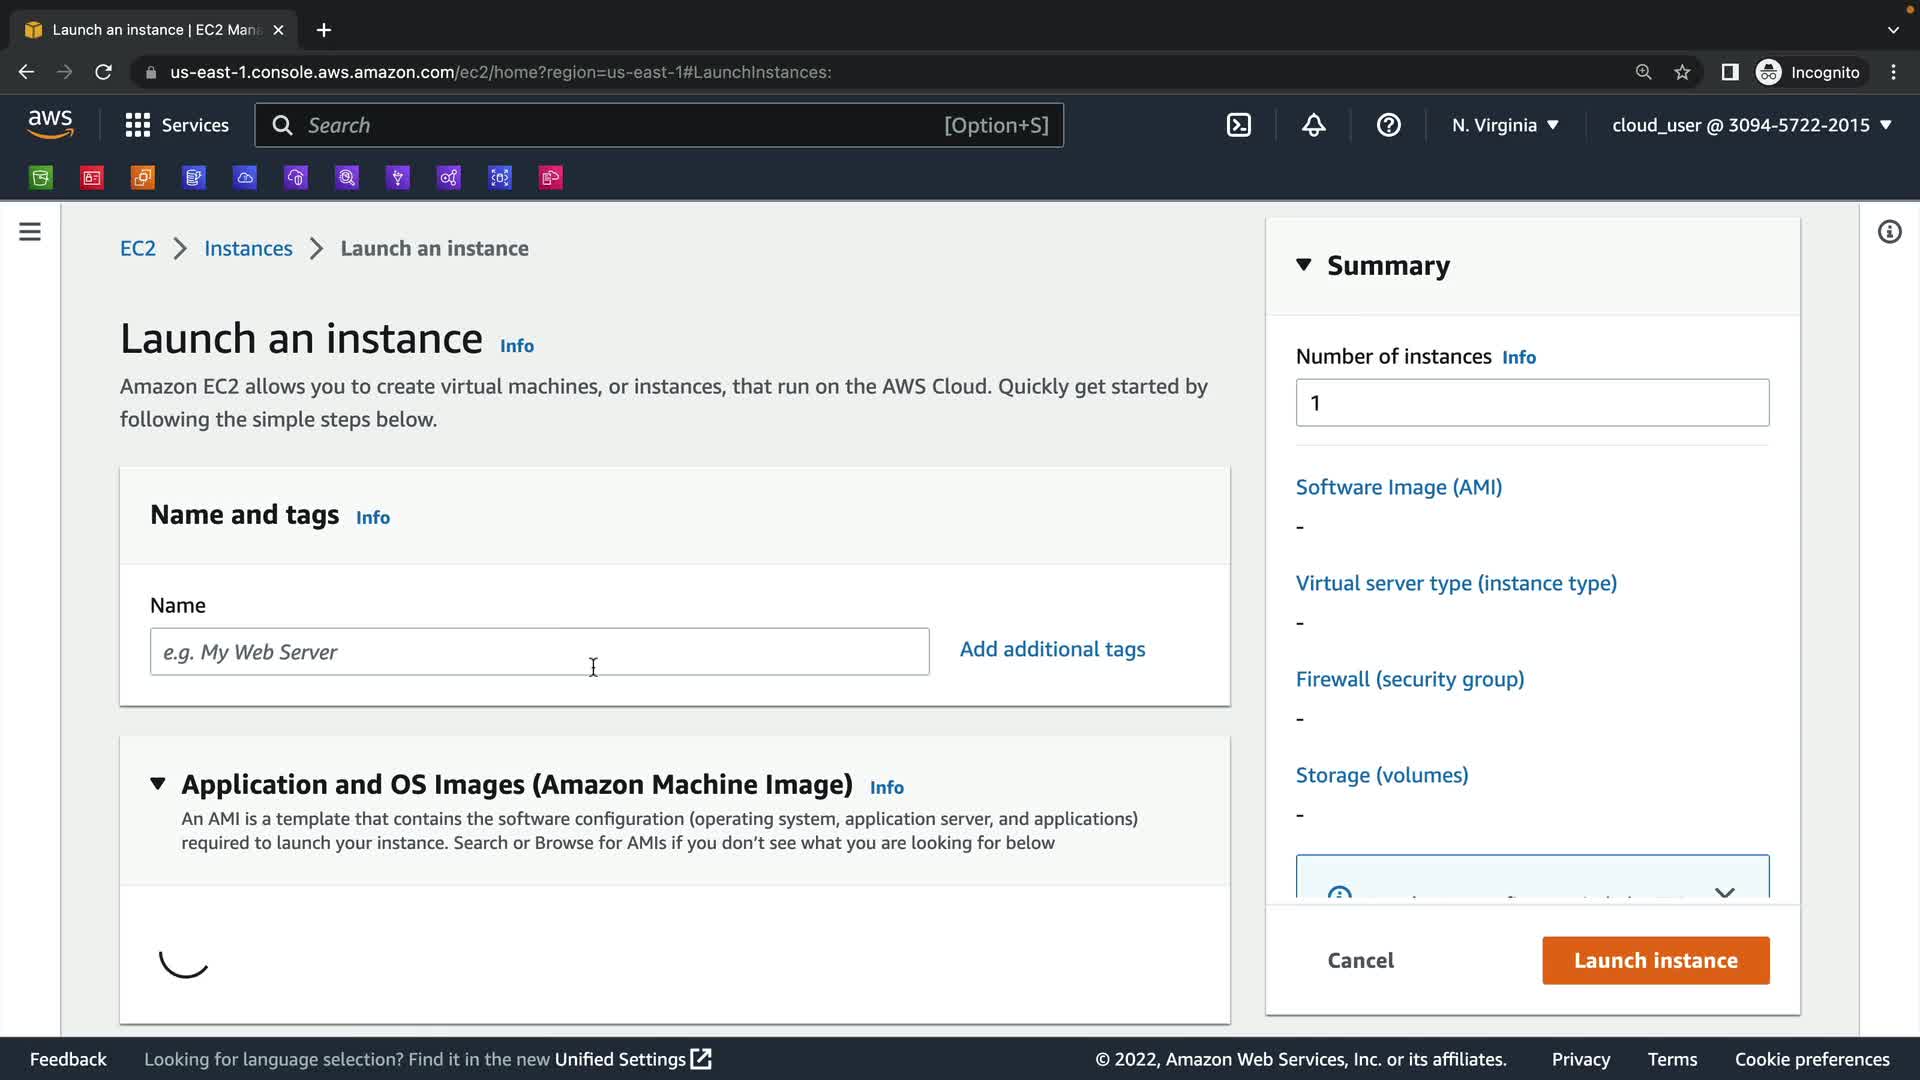Open the N. Virginia region dropdown

click(1505, 125)
